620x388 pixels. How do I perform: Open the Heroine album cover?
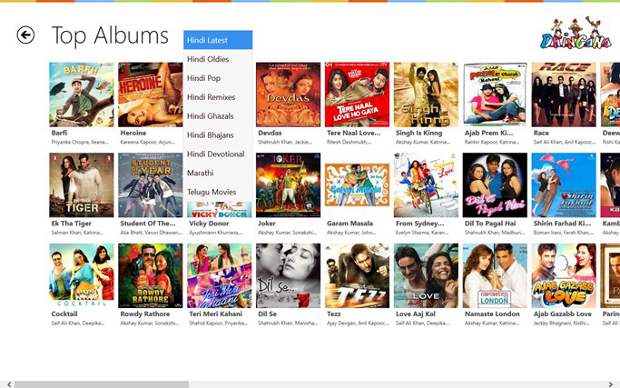(x=150, y=95)
